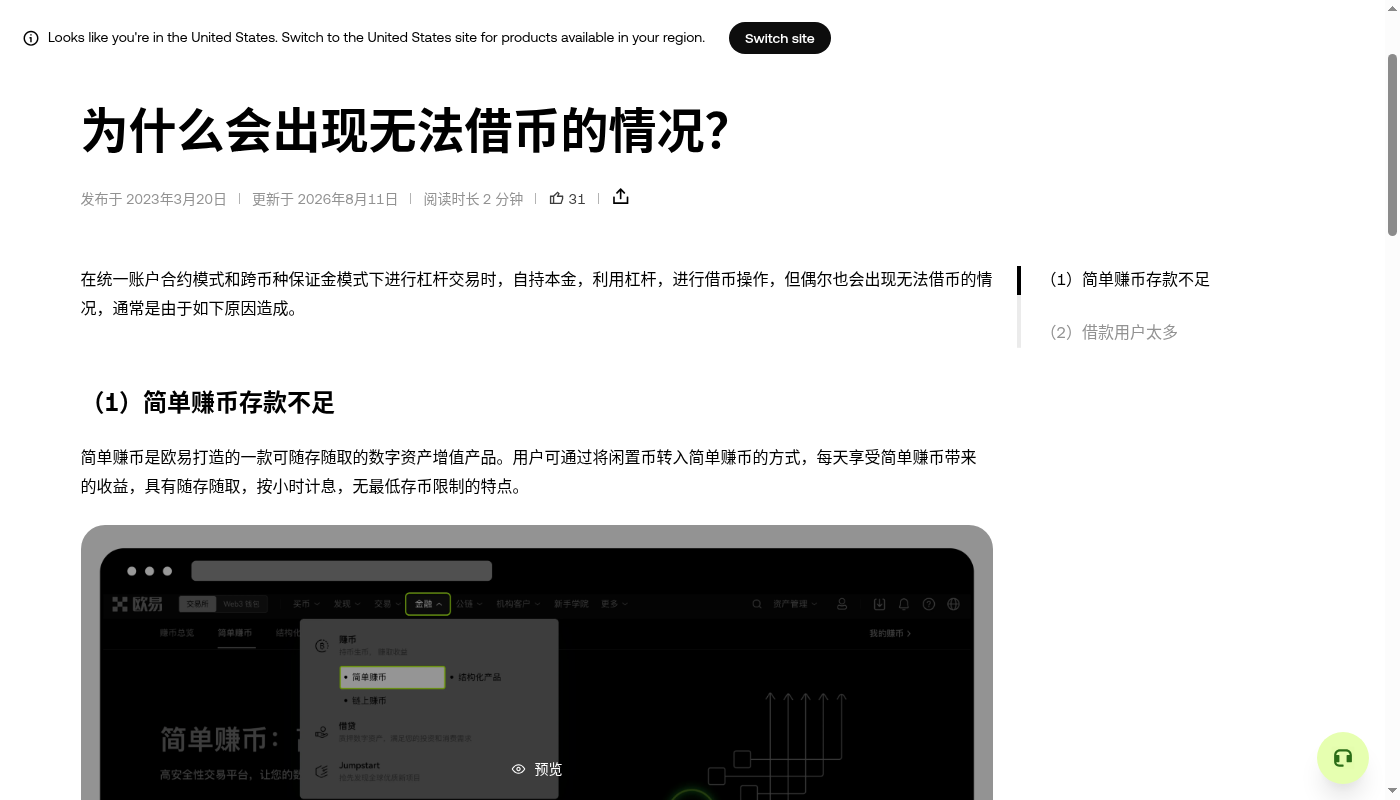Click the 简单赚币 screenshot thumbnail
Viewport: 1400px width, 800px height.
(x=537, y=662)
